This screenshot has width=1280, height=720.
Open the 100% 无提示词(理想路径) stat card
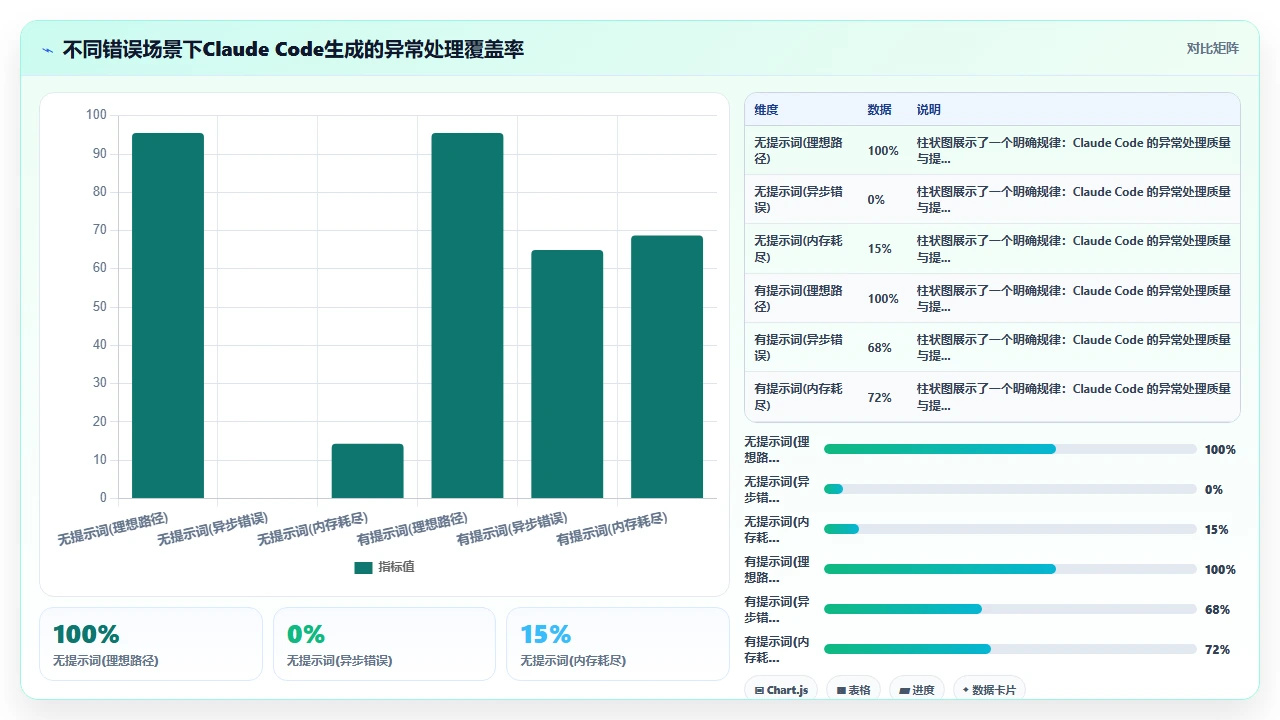tap(151, 644)
